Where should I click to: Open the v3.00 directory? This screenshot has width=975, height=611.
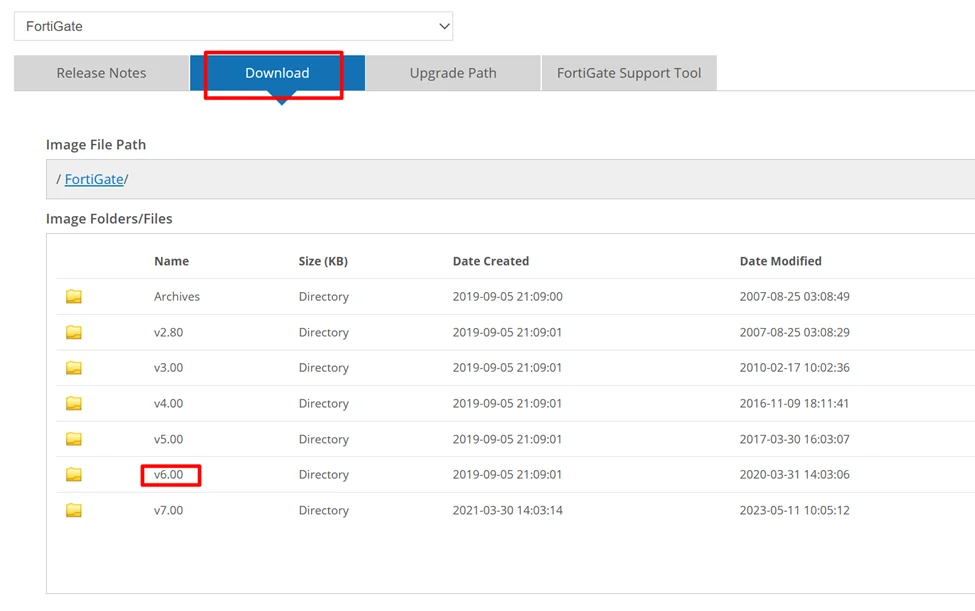[169, 367]
